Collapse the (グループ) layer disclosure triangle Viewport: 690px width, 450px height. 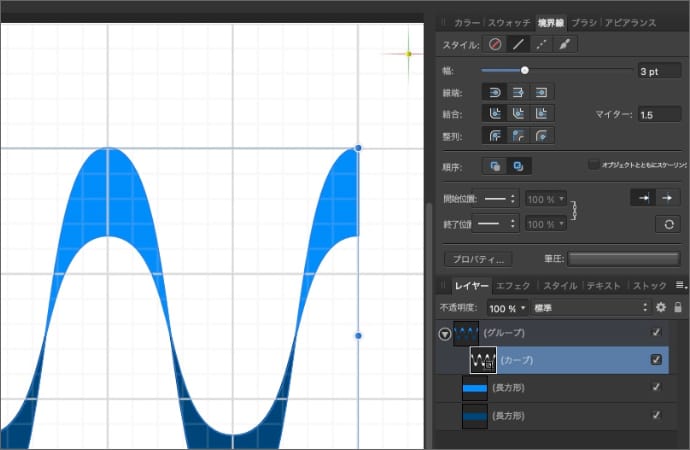click(444, 334)
